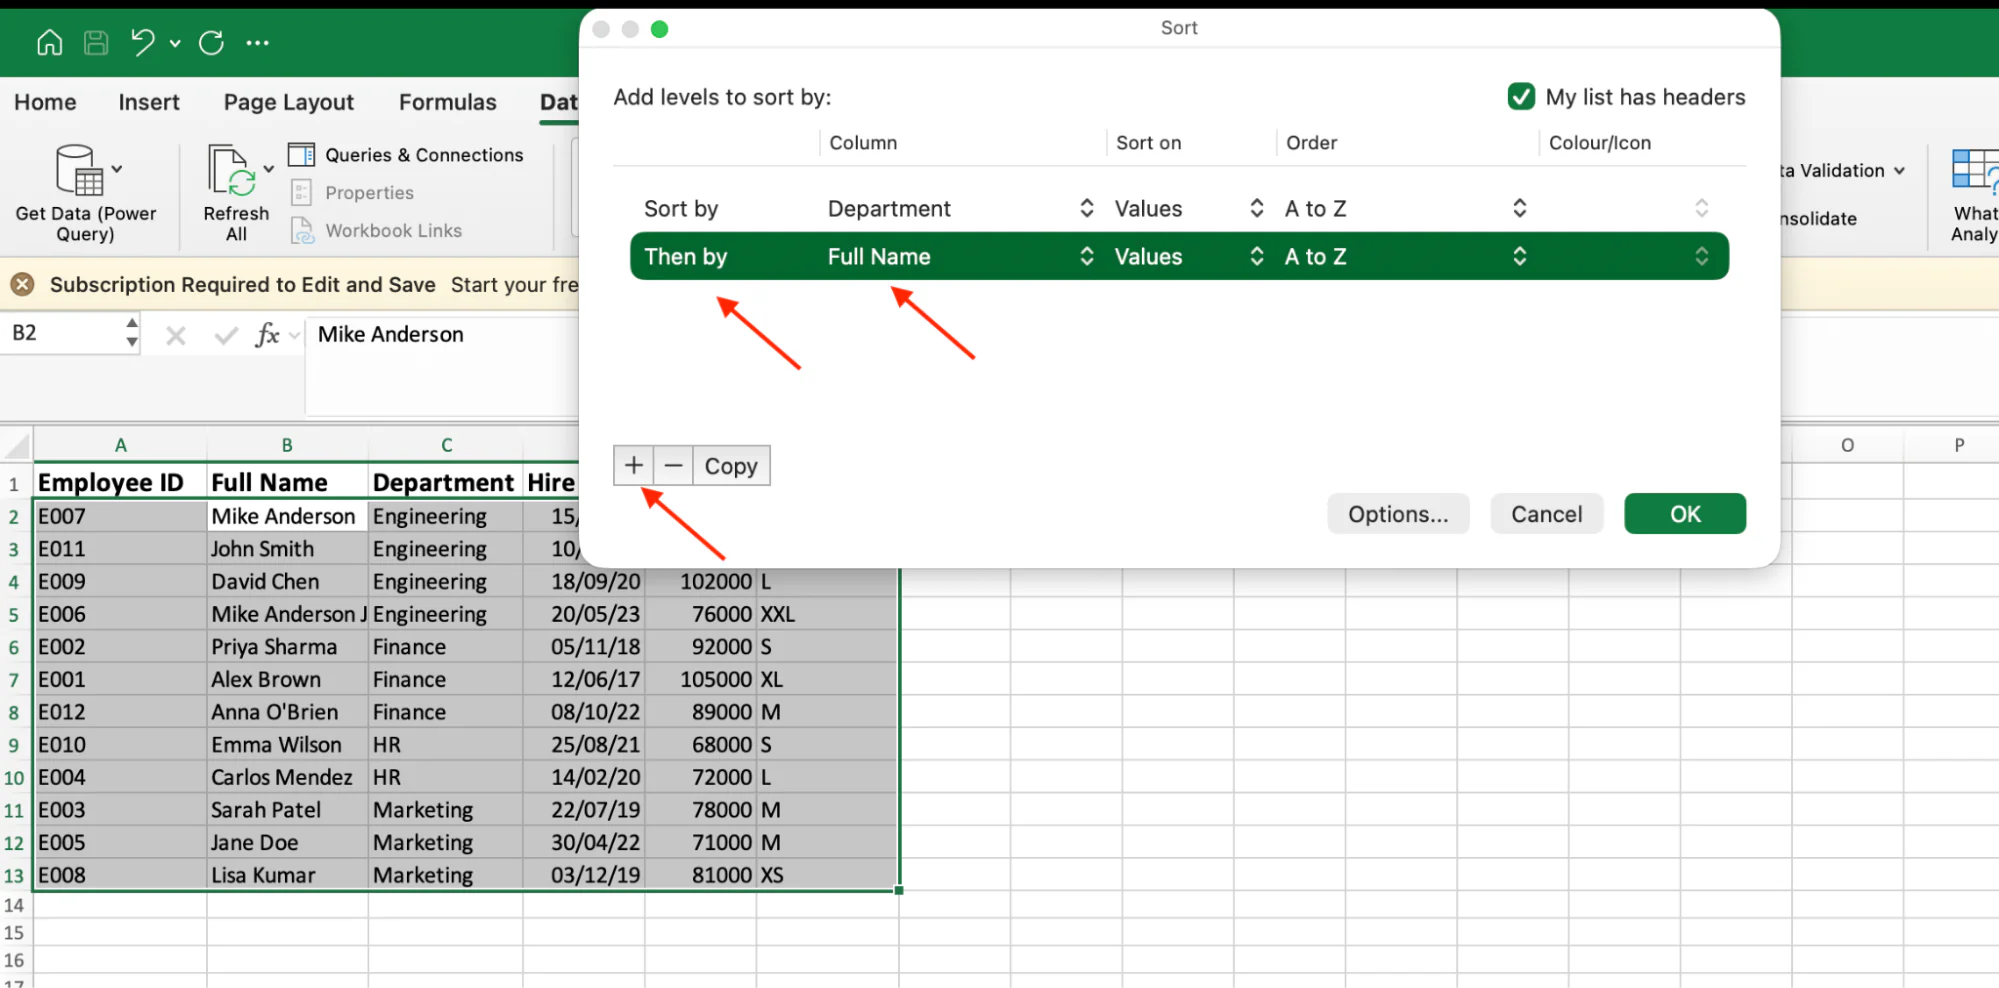This screenshot has width=1999, height=988.
Task: Select the cell Lisa Kumar
Action: 287,875
